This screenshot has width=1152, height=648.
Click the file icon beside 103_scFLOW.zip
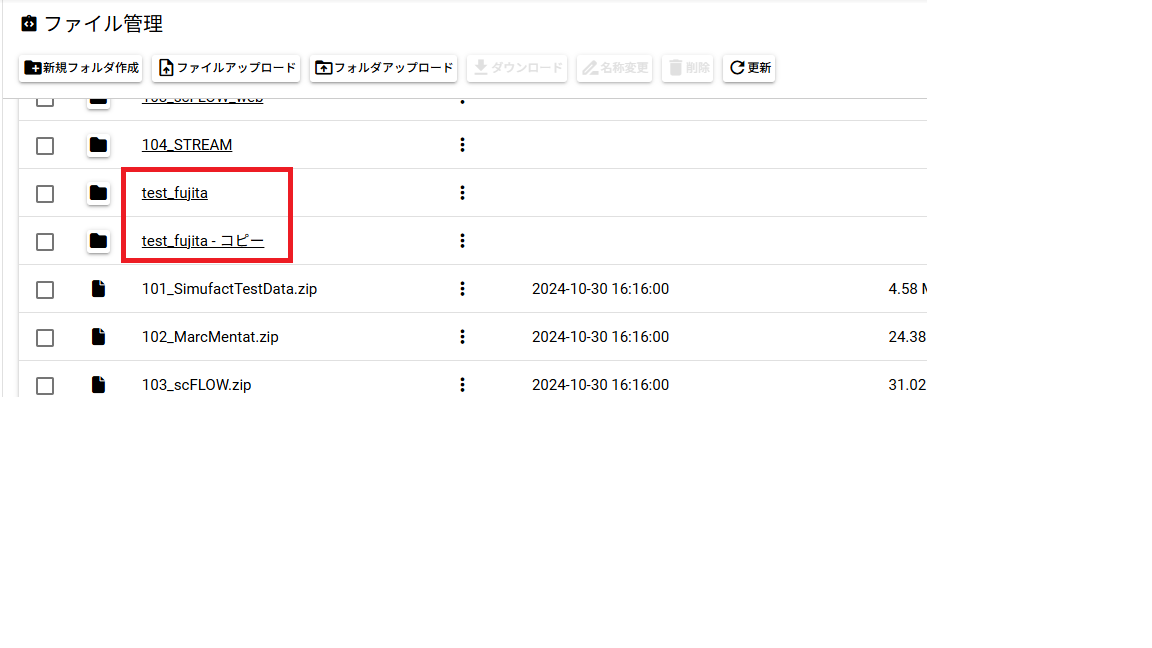(x=98, y=384)
